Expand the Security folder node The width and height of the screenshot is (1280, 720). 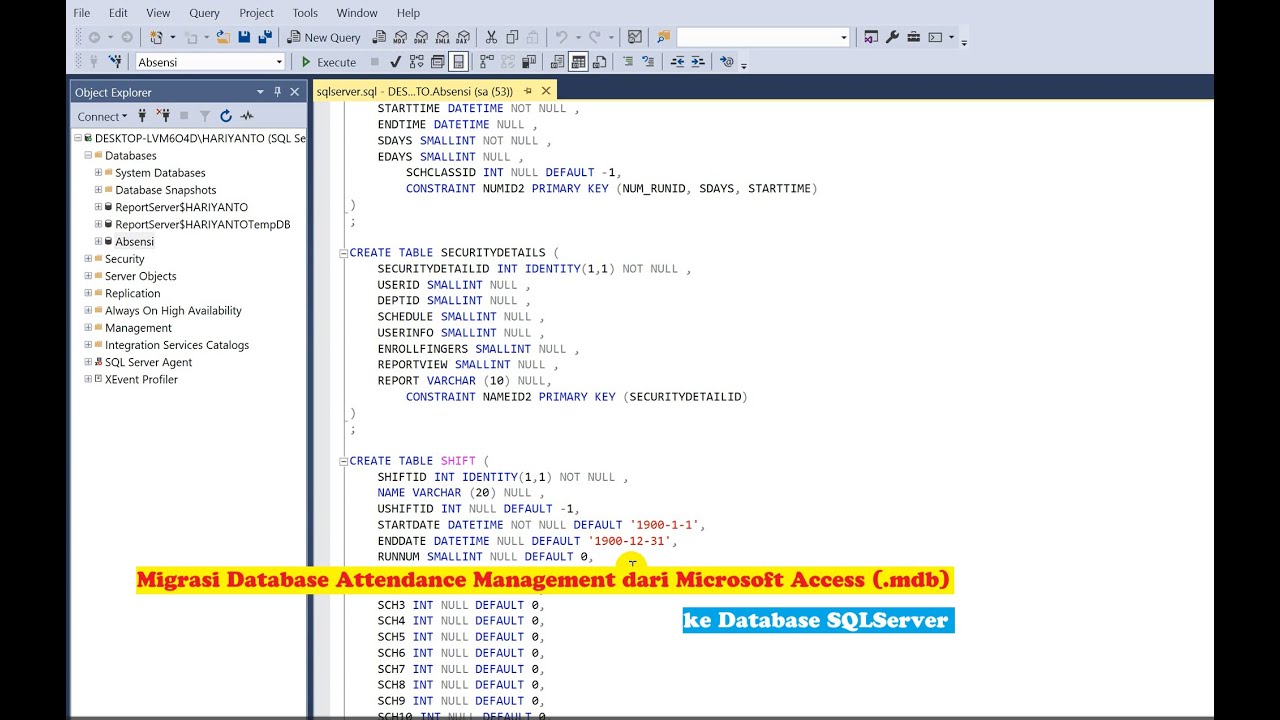[x=88, y=259]
